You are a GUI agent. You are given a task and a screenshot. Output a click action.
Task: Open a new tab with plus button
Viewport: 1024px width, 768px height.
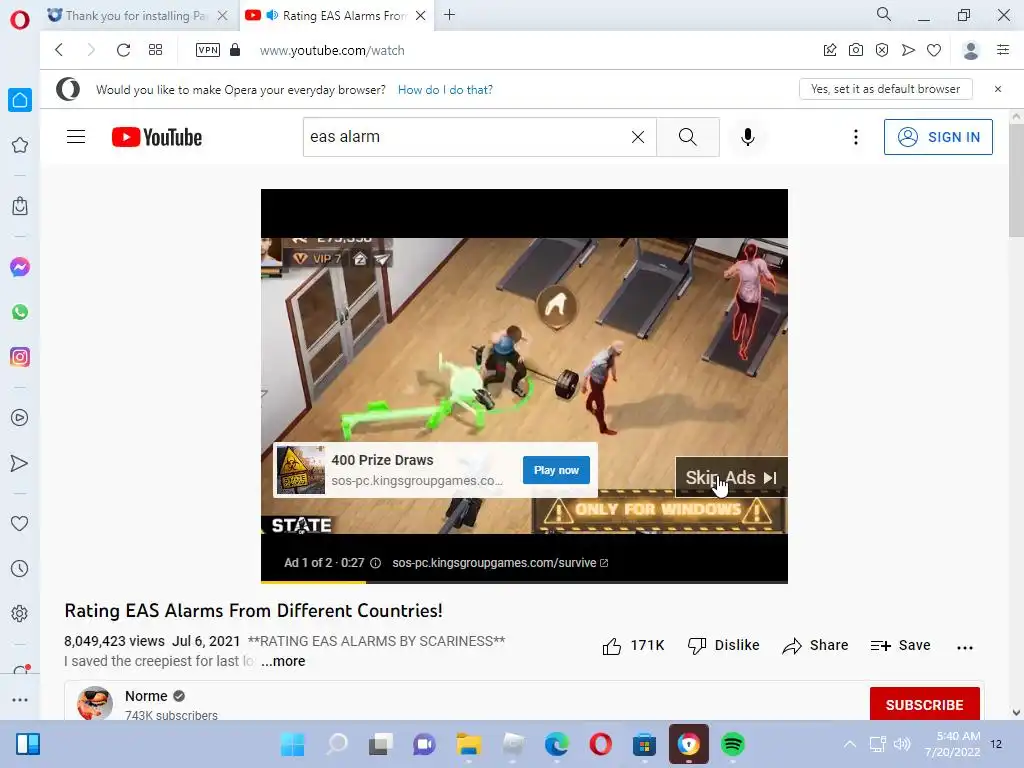coord(449,15)
